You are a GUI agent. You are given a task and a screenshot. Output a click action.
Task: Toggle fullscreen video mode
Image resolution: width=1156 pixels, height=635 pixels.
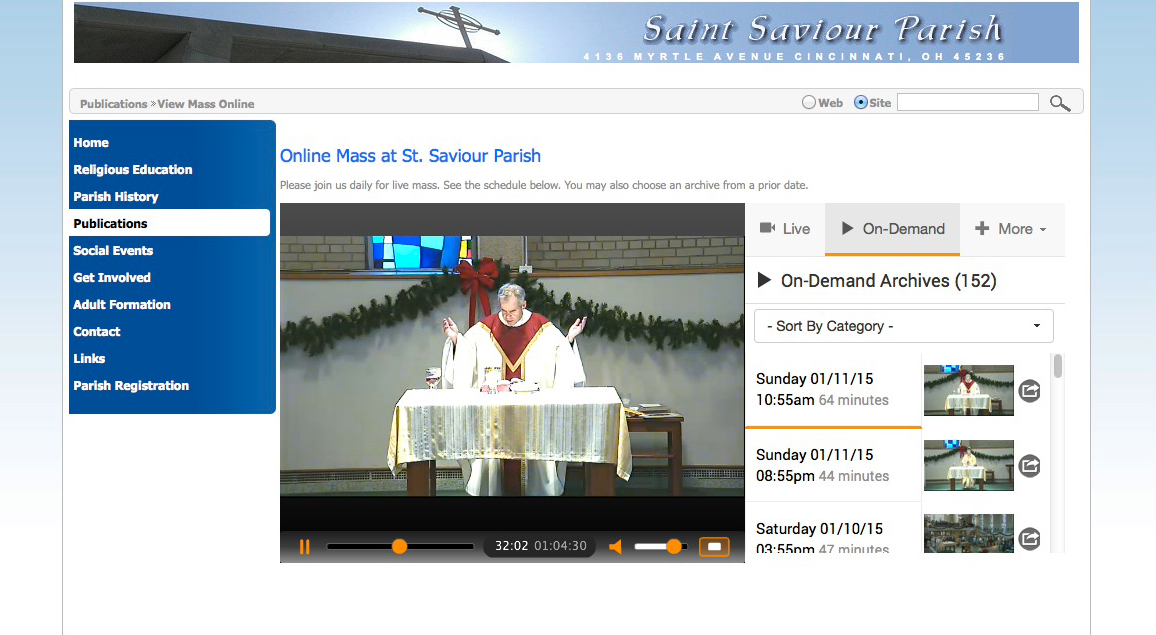click(714, 546)
